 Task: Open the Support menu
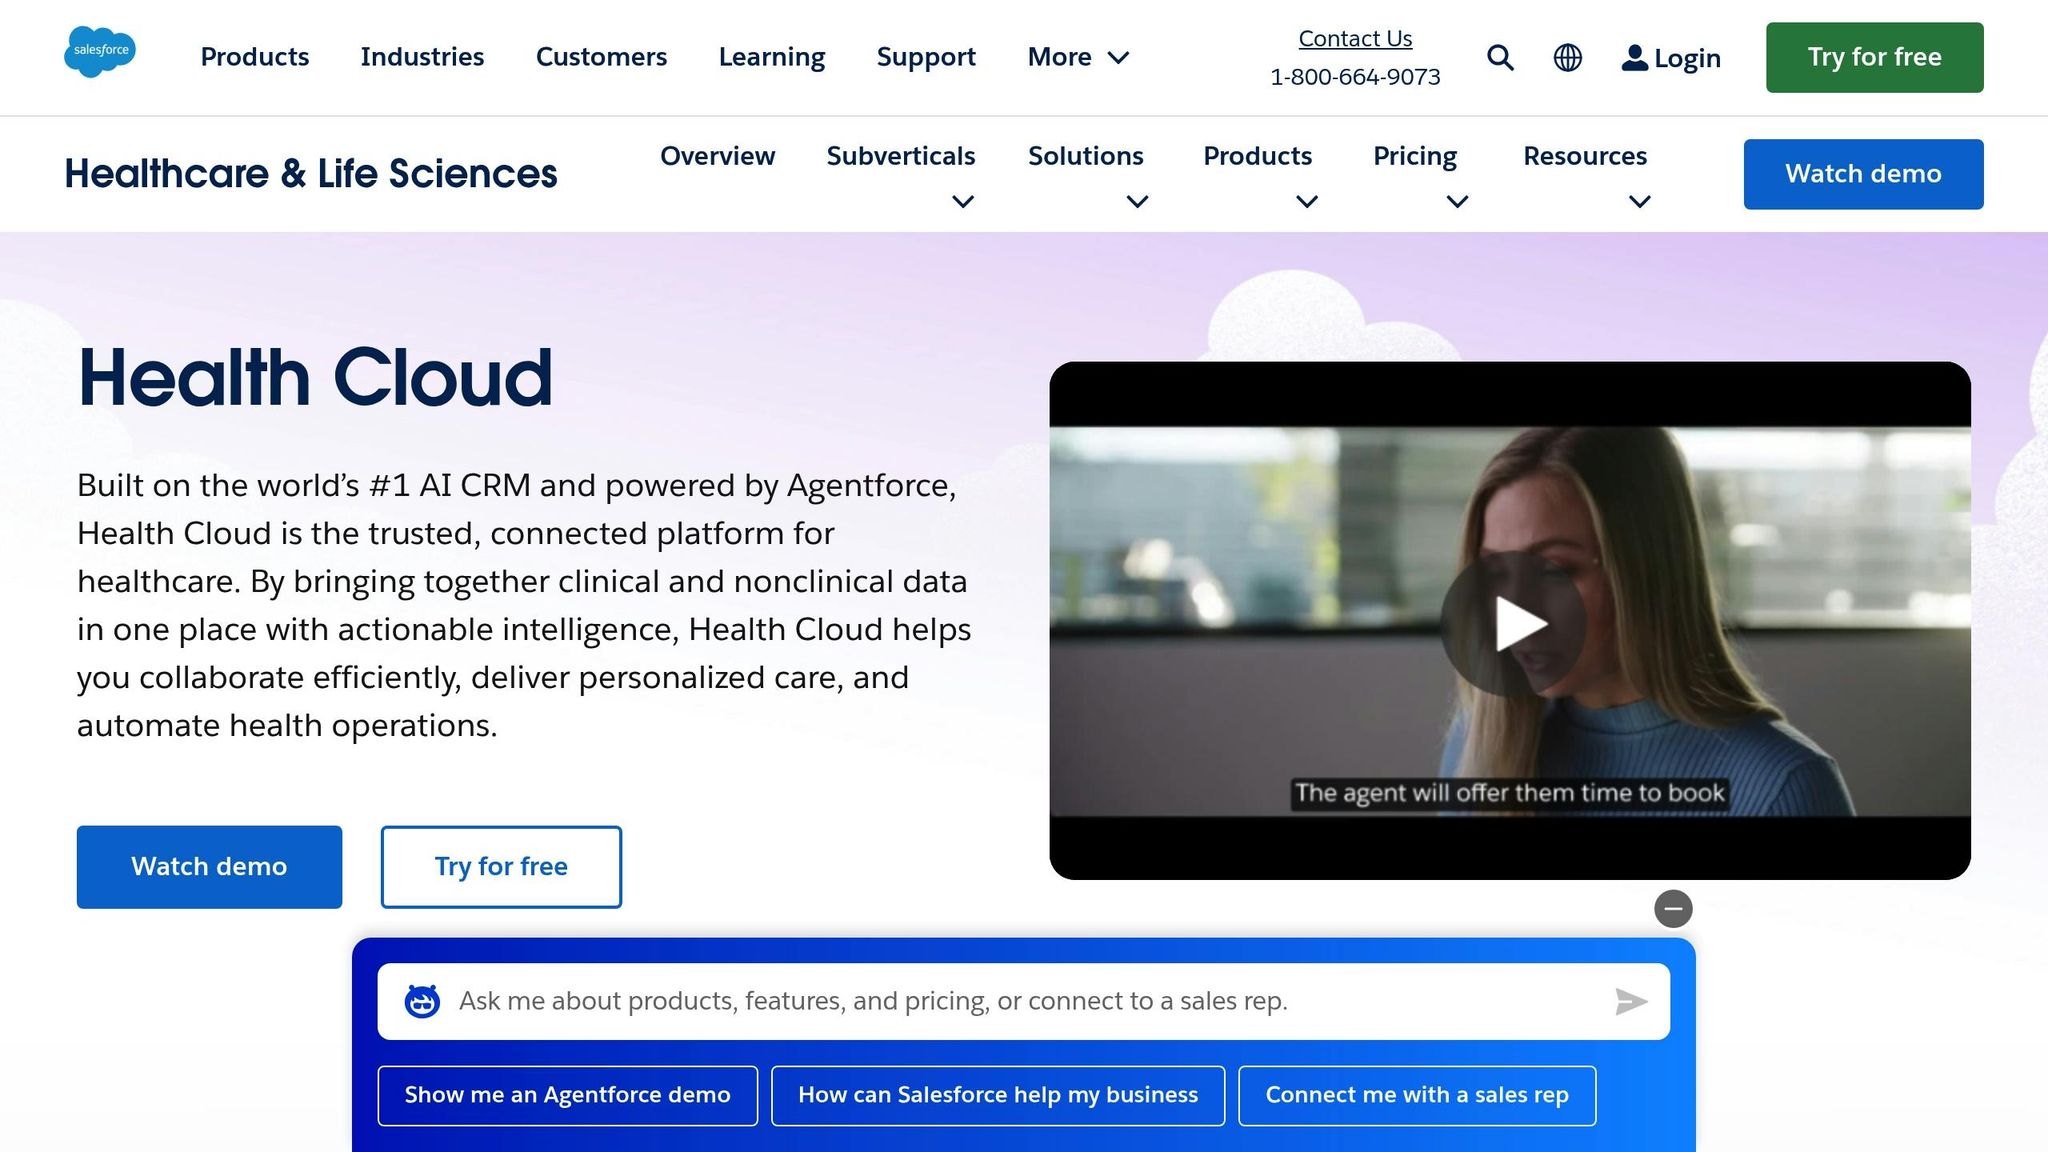coord(926,57)
